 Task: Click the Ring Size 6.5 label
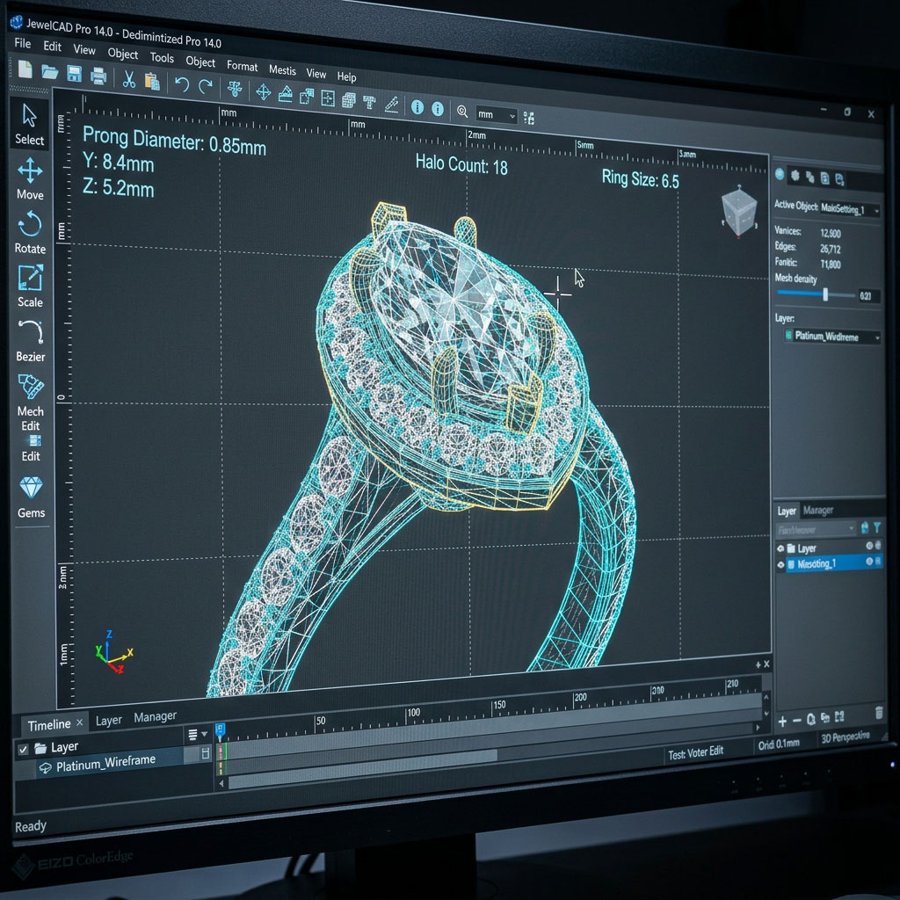640,179
